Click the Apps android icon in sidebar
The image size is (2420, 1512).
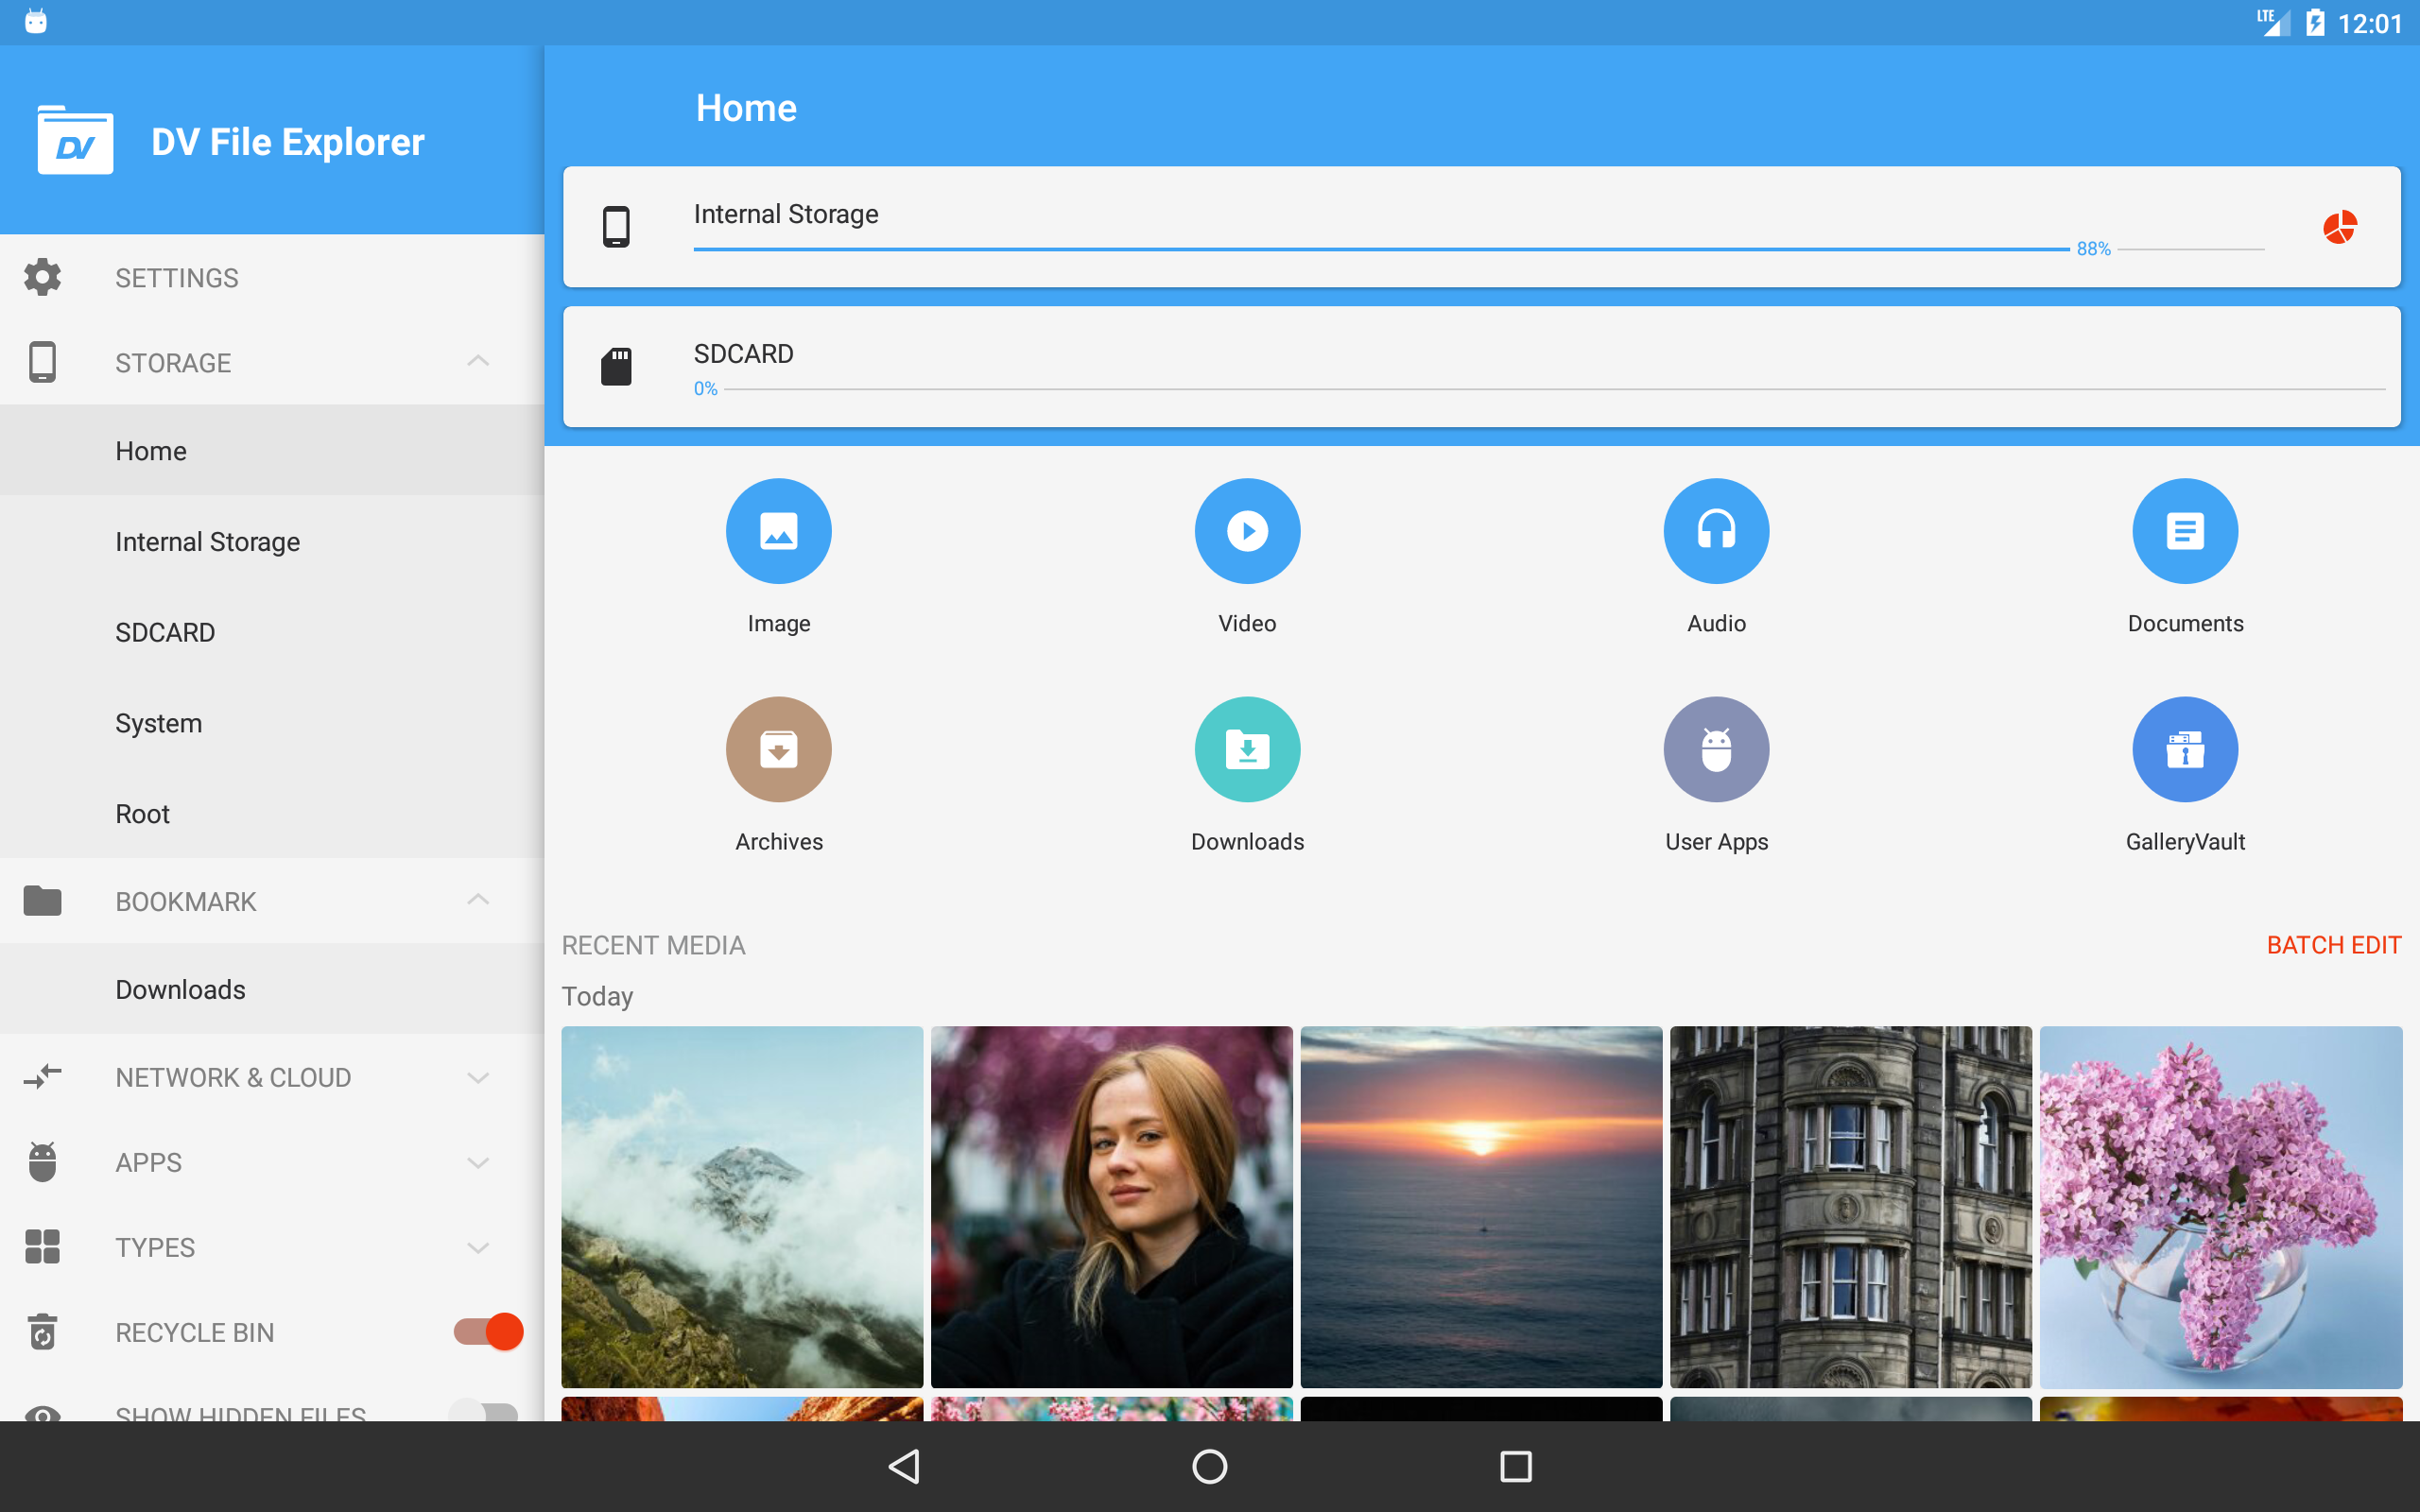(42, 1161)
